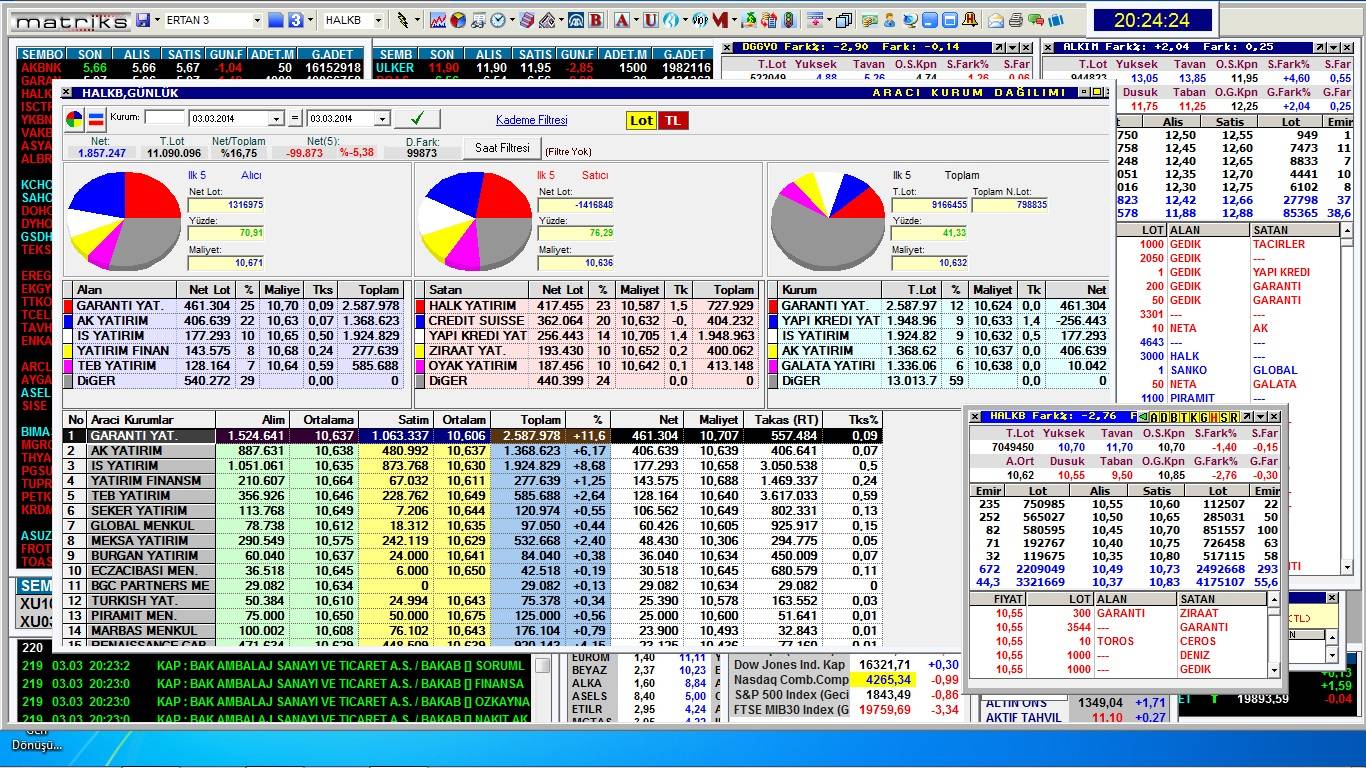Open the line chart icon in toolbar
The width and height of the screenshot is (1366, 768).
pos(438,20)
